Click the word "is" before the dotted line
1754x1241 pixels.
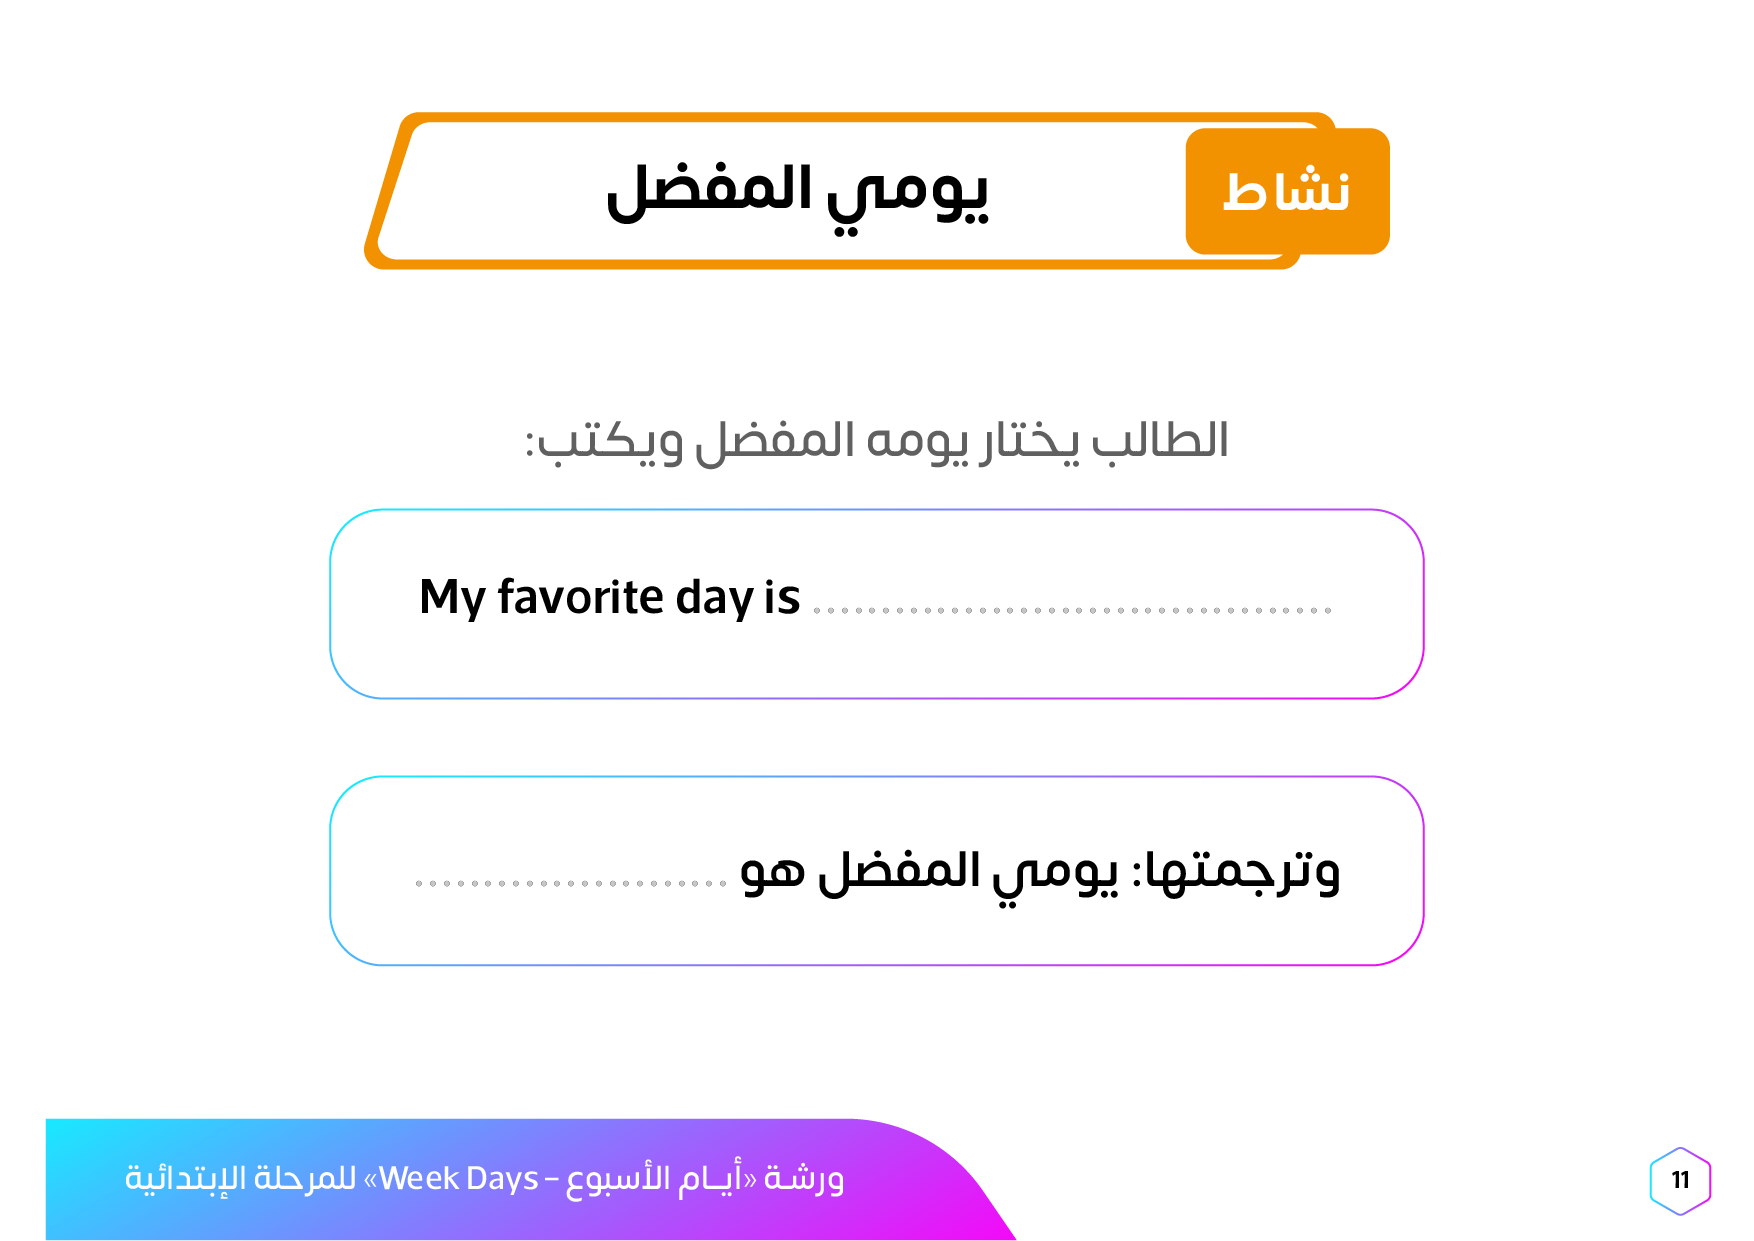782,598
